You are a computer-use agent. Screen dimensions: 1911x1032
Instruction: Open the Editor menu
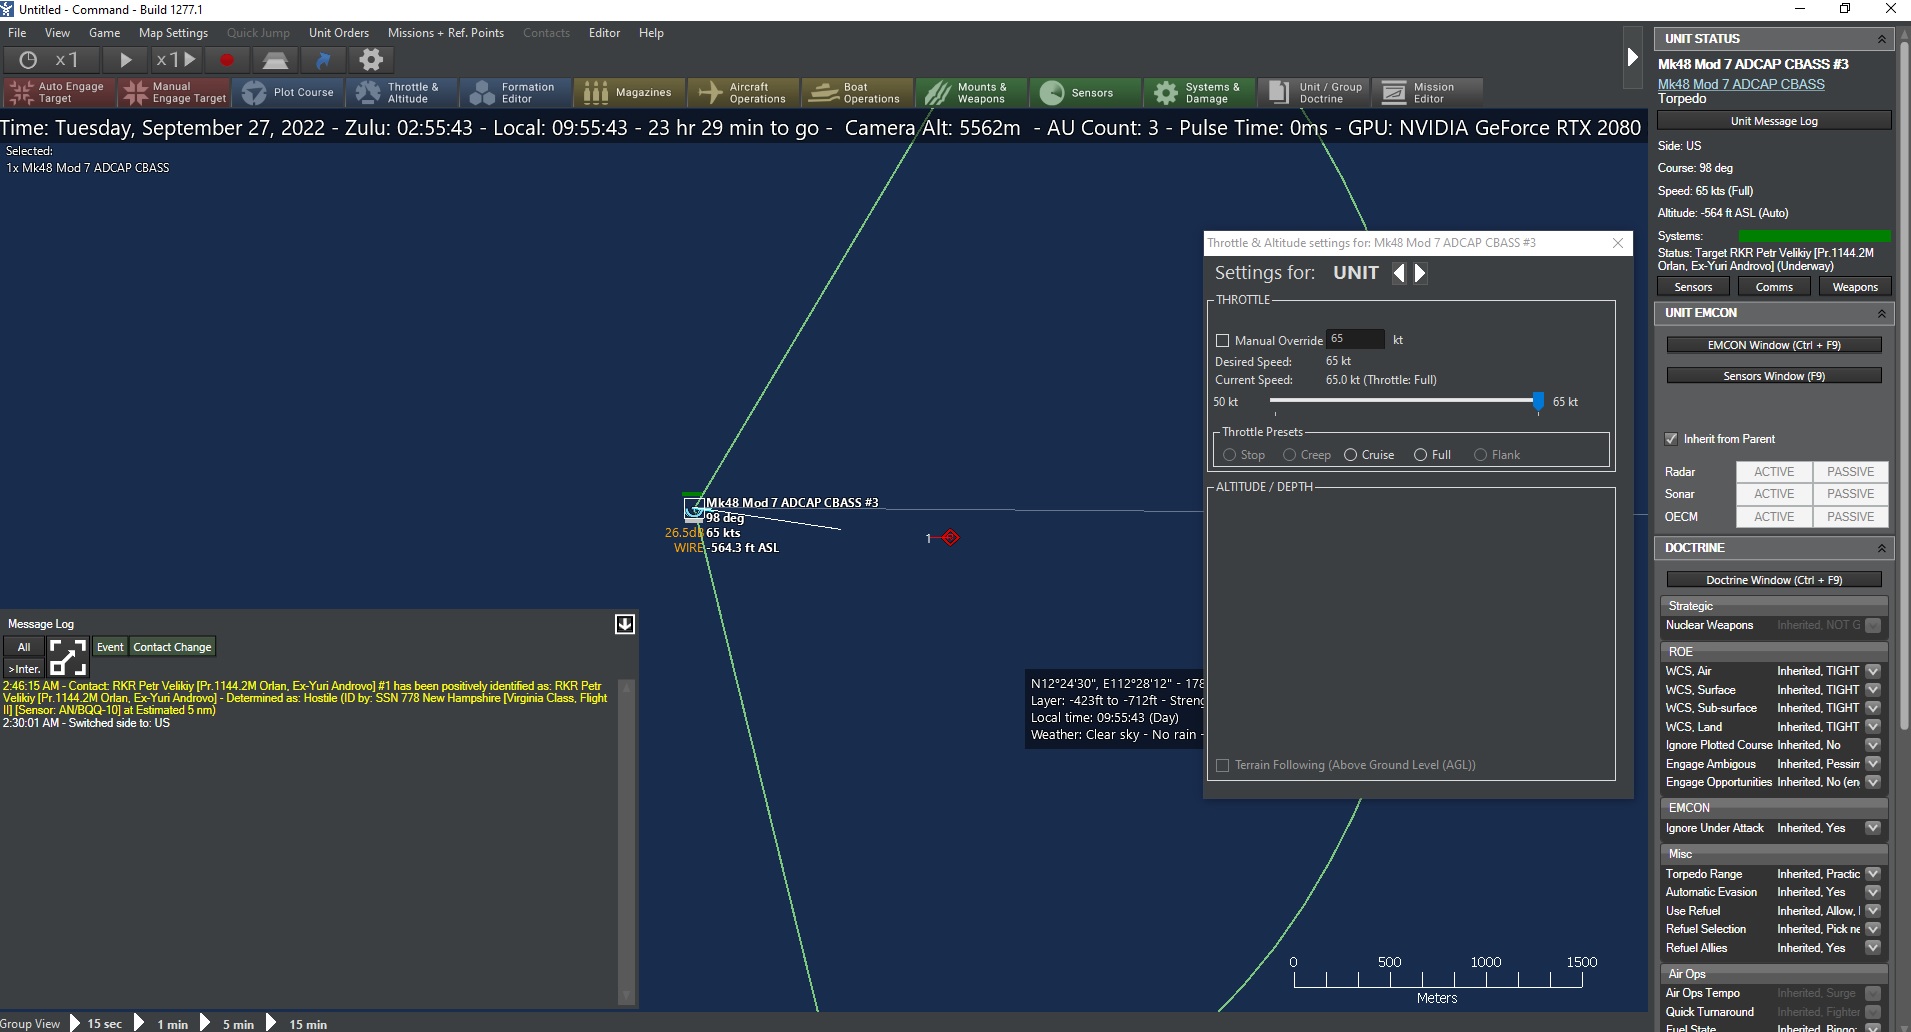pyautogui.click(x=604, y=33)
